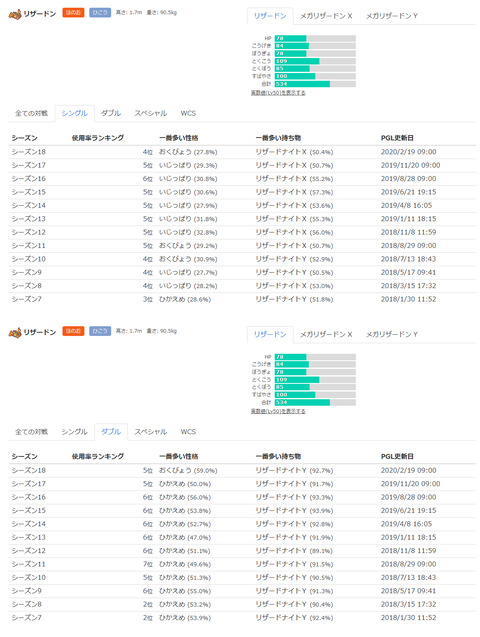Click the リザードナイトY (90.4%) cell
Viewport: 480px width, 637px height.
click(294, 604)
